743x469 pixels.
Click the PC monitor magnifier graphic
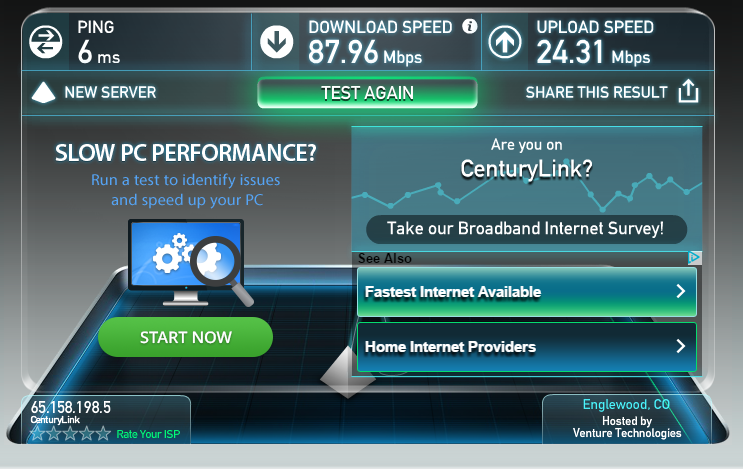tap(190, 262)
